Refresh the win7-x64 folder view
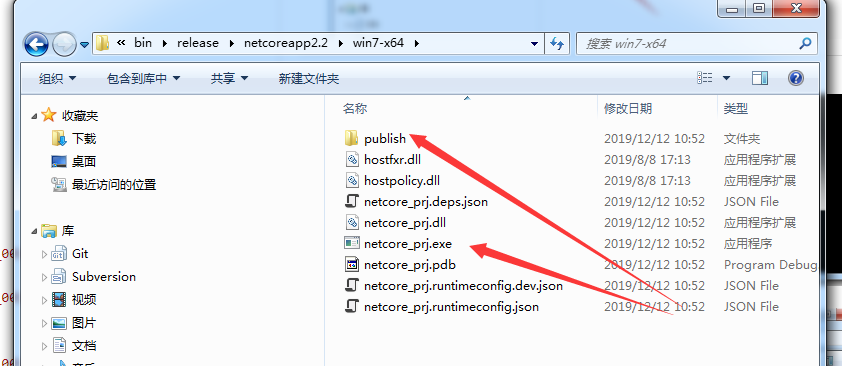This screenshot has width=842, height=366. click(x=557, y=43)
